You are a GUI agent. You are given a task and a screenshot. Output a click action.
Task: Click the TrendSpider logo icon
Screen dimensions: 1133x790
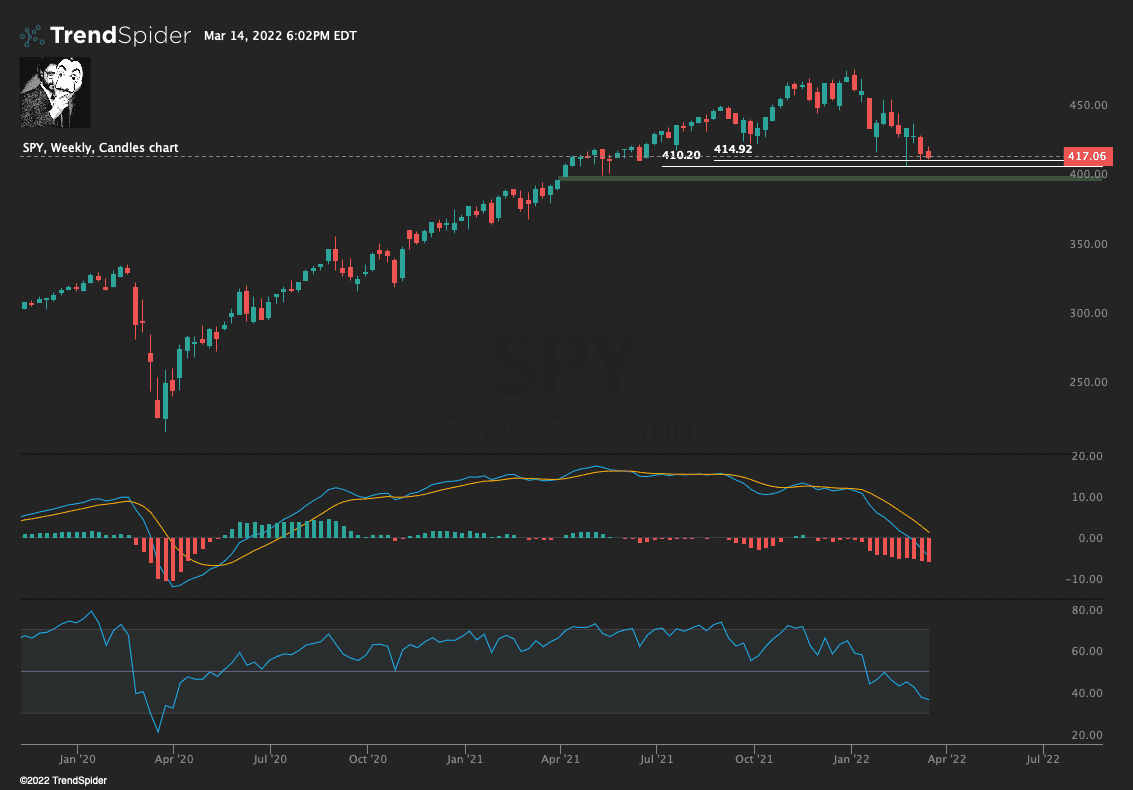pyautogui.click(x=33, y=36)
